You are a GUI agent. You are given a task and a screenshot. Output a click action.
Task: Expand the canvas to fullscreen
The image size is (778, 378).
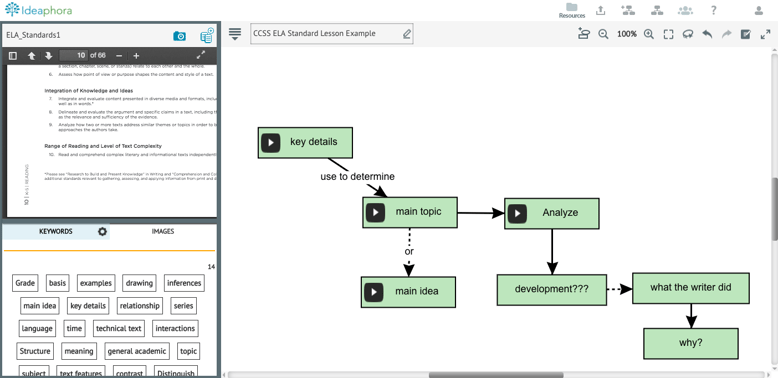tap(765, 34)
